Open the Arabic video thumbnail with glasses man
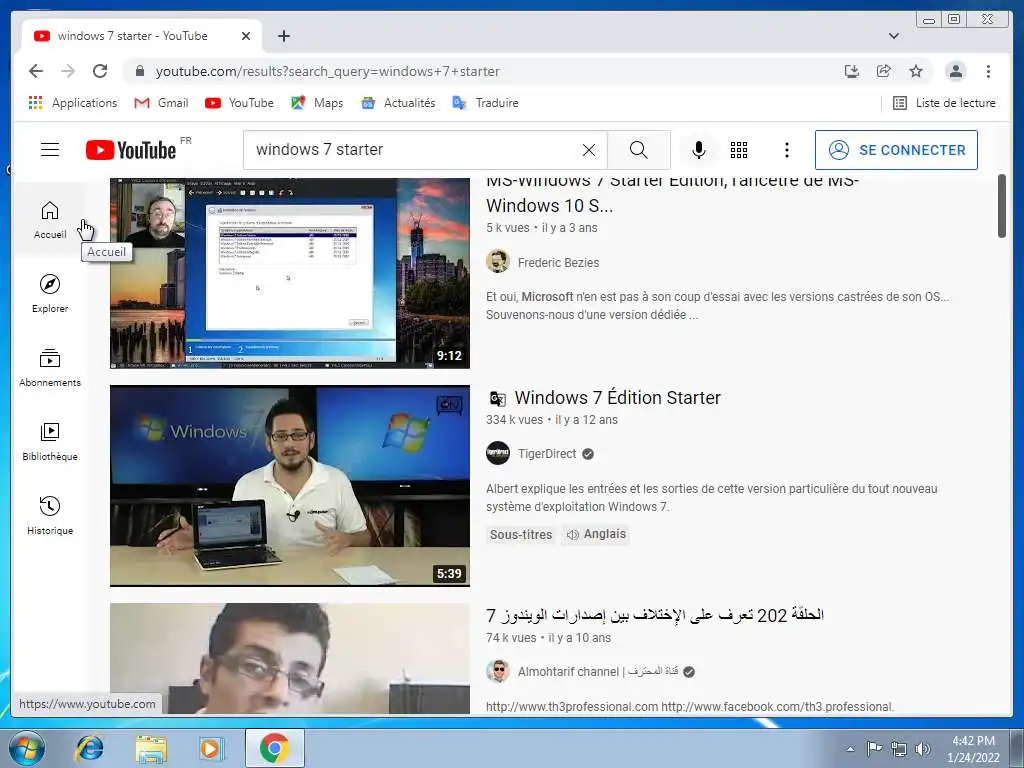The image size is (1024, 768). click(x=290, y=658)
